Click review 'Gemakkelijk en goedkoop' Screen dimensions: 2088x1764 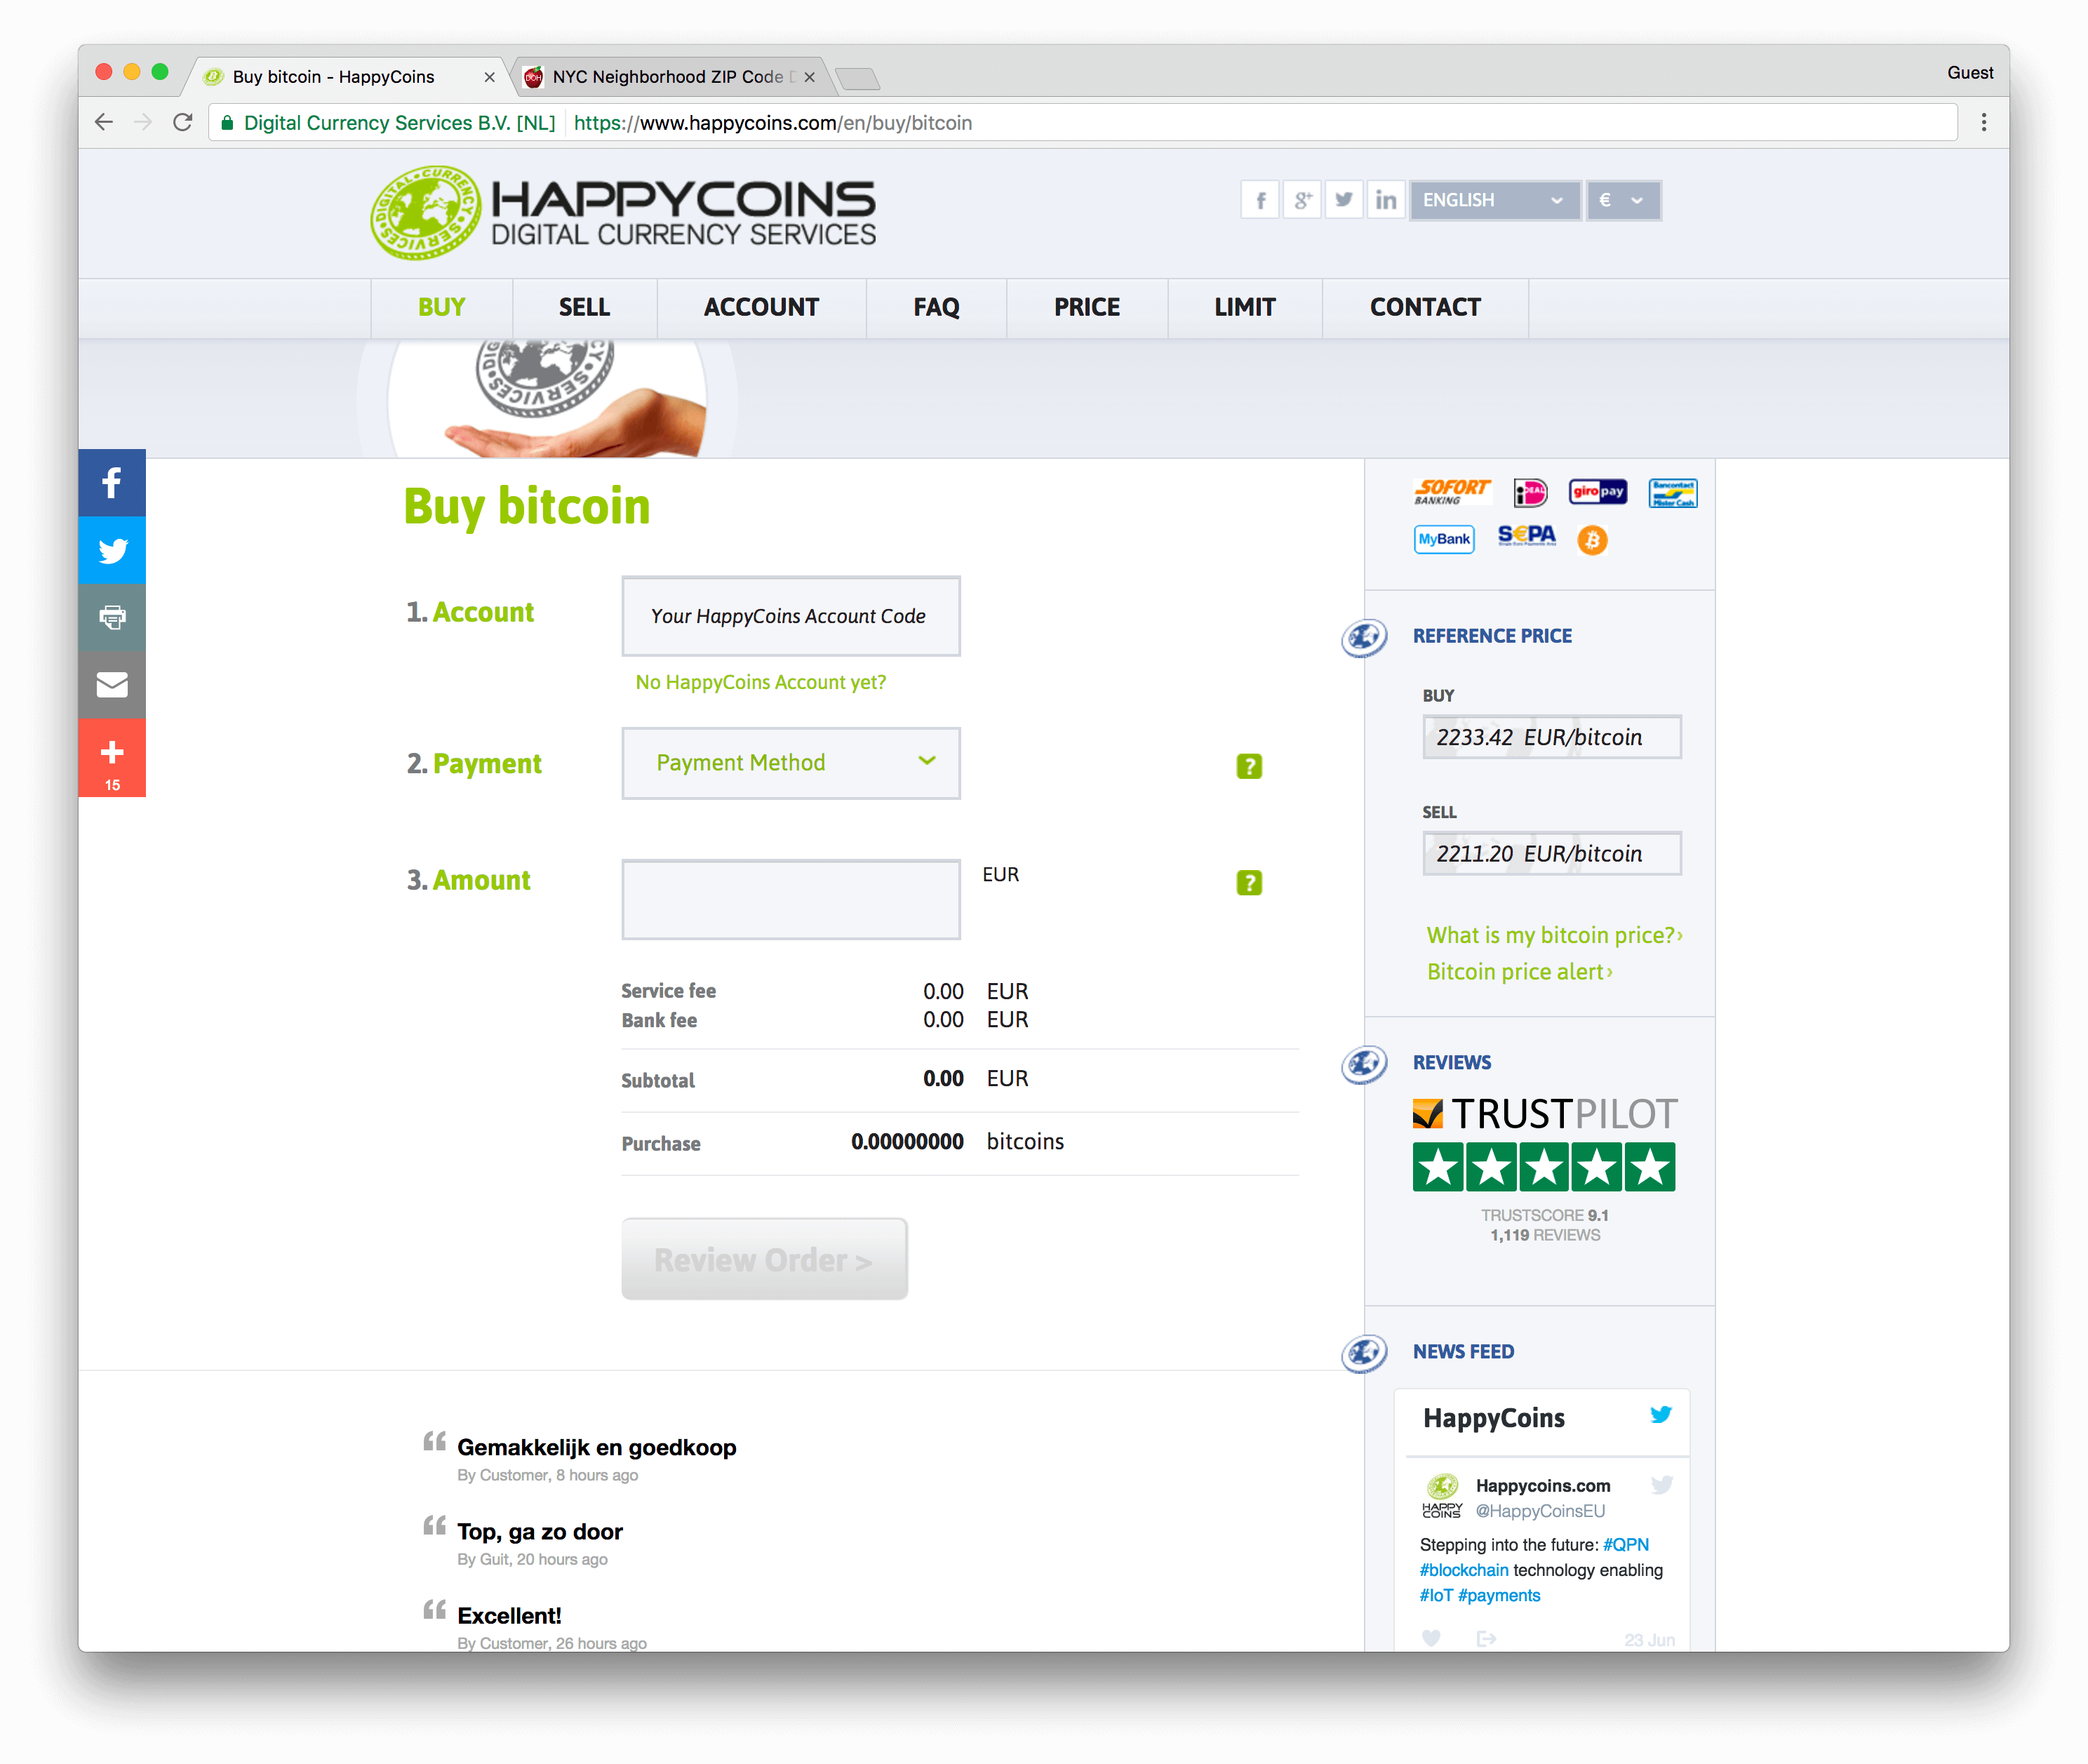tap(597, 1447)
